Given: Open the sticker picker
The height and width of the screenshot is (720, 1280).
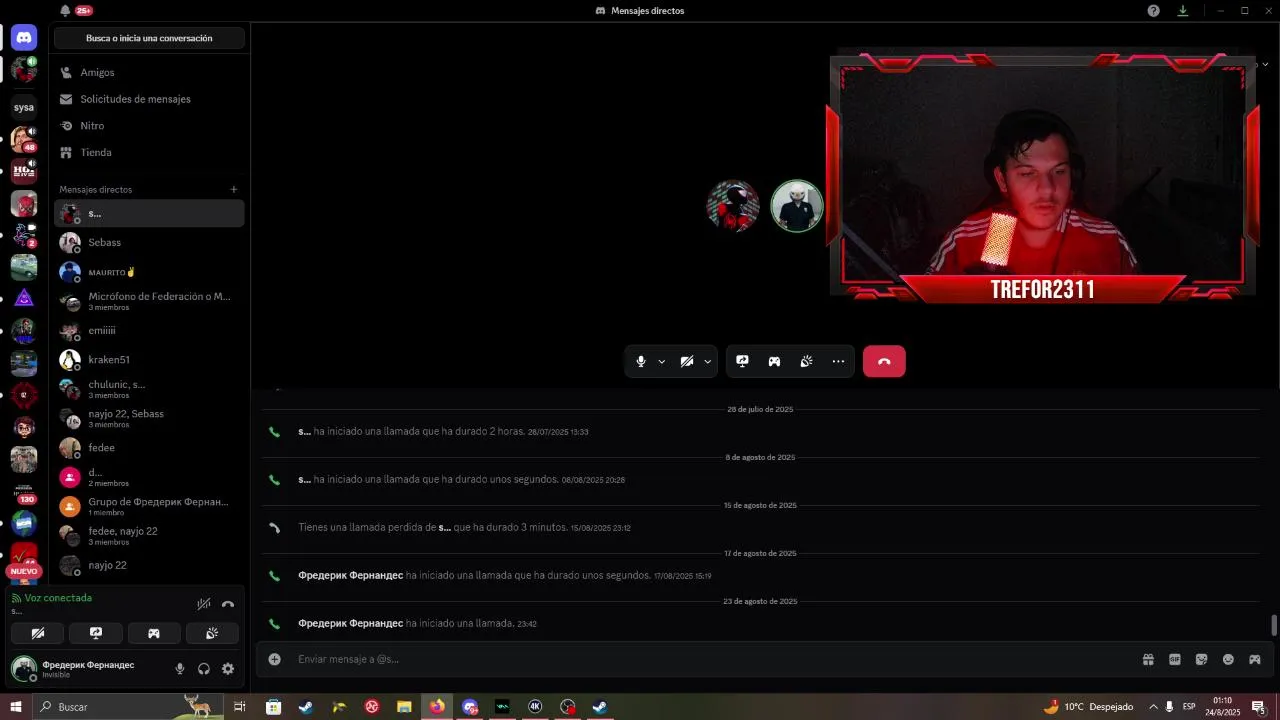Looking at the screenshot, I should [1201, 659].
